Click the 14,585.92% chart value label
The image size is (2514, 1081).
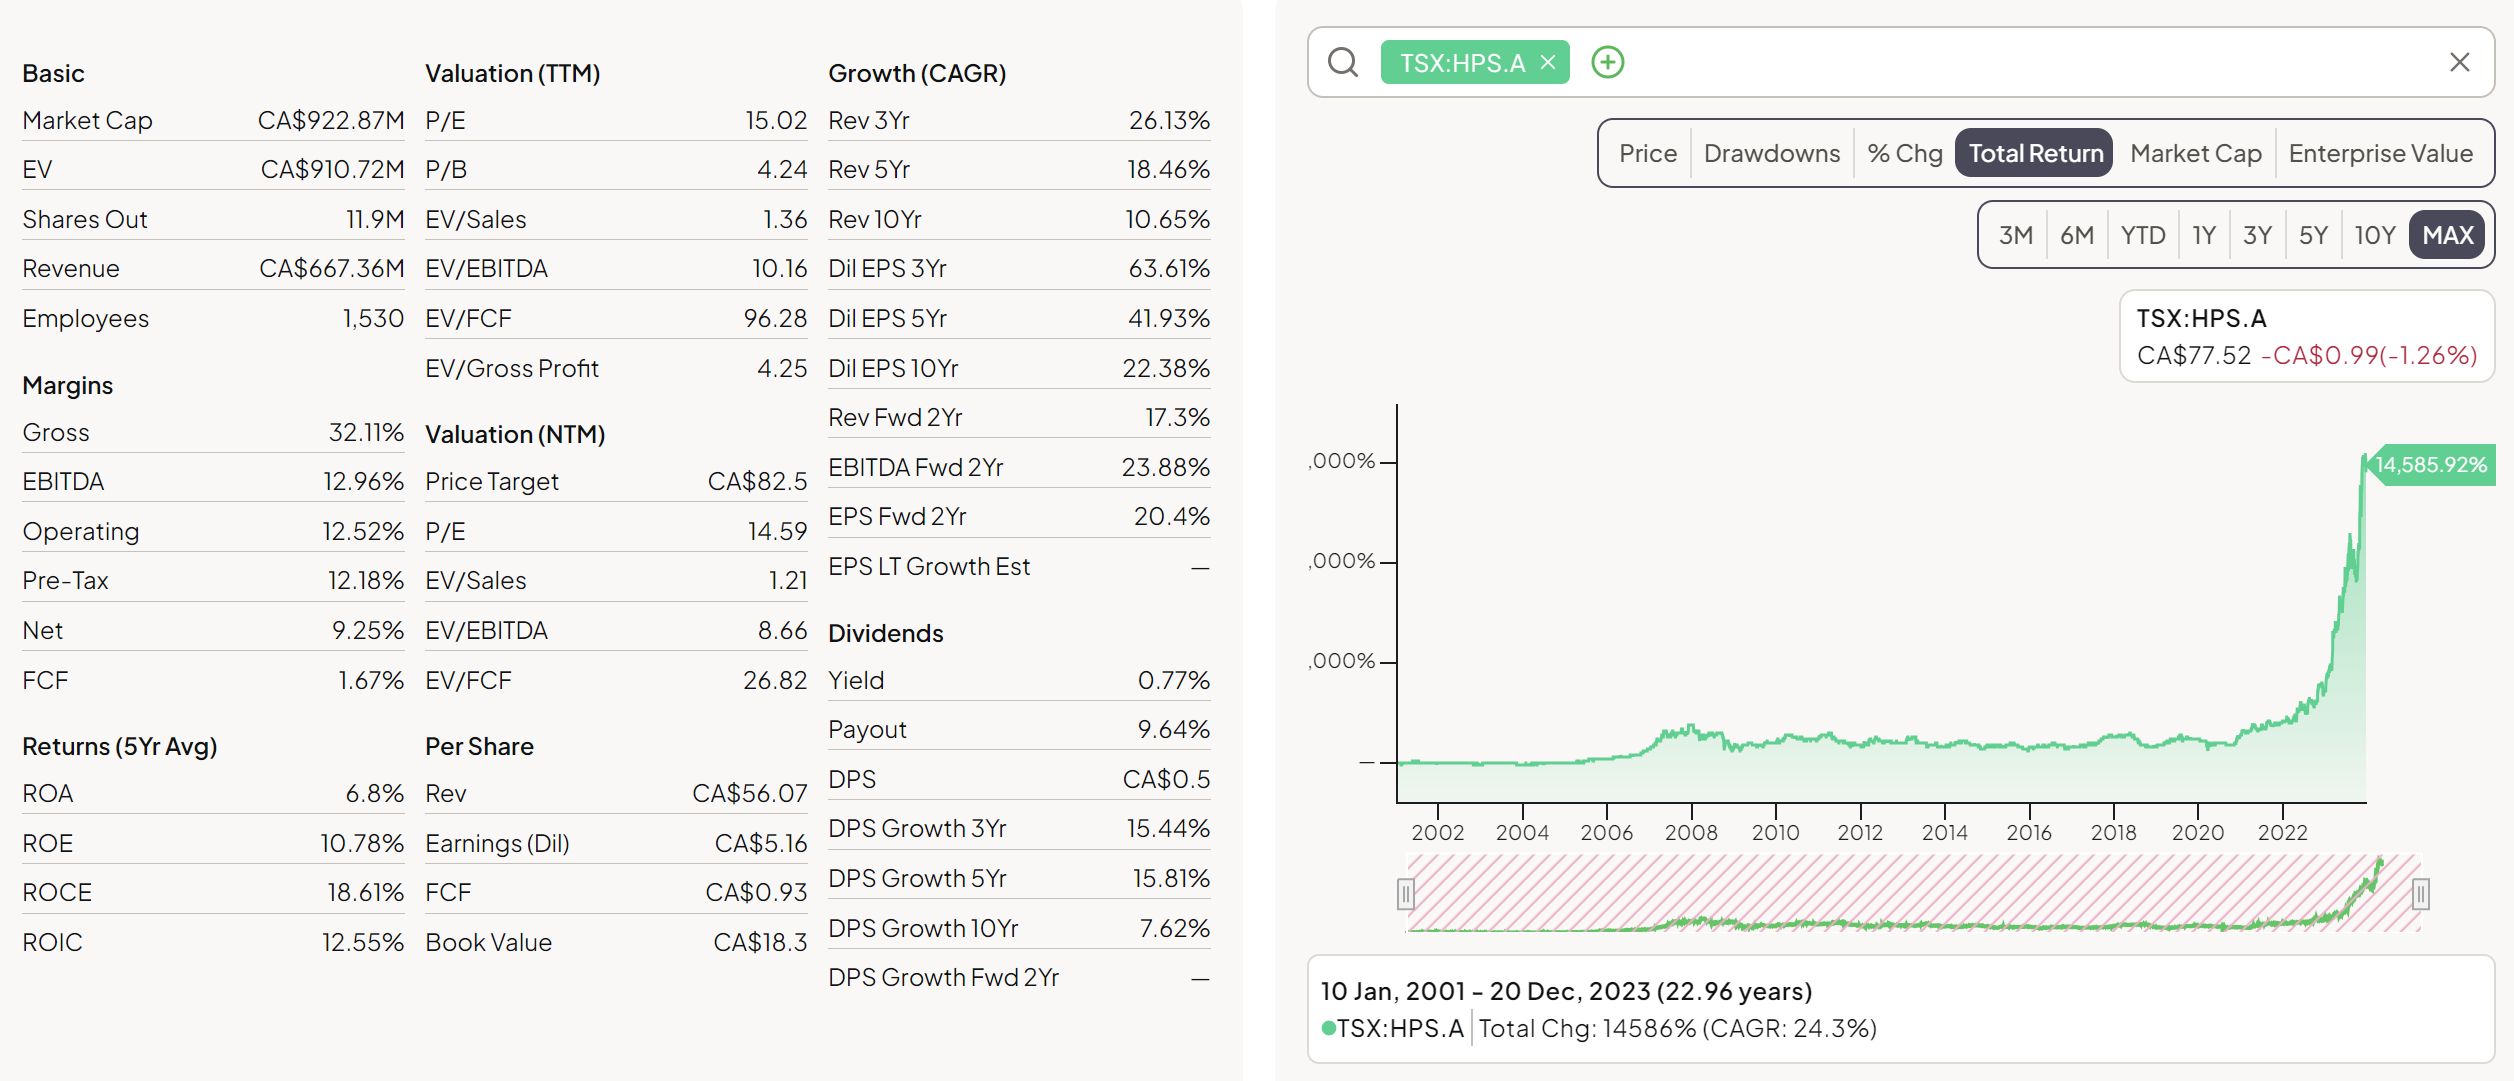click(2430, 465)
